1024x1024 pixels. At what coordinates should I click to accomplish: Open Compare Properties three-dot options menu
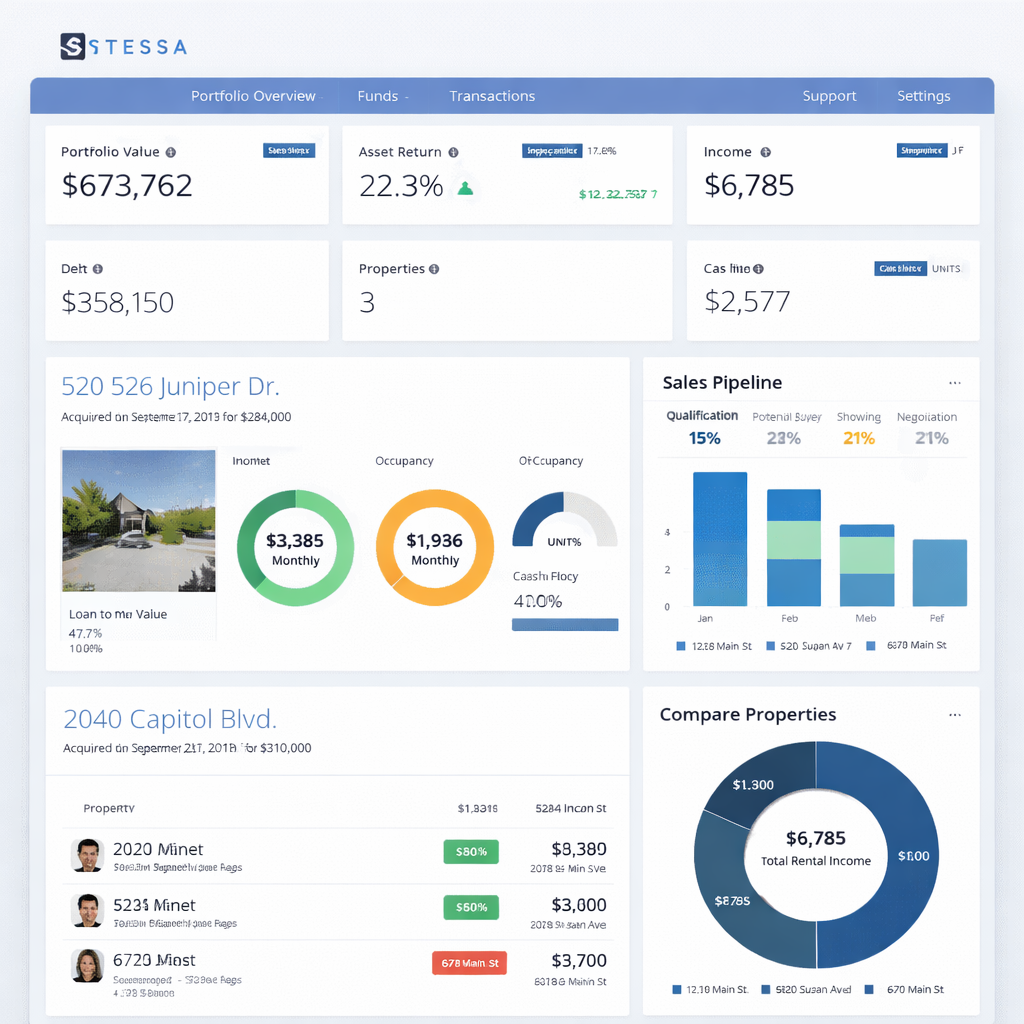[954, 715]
